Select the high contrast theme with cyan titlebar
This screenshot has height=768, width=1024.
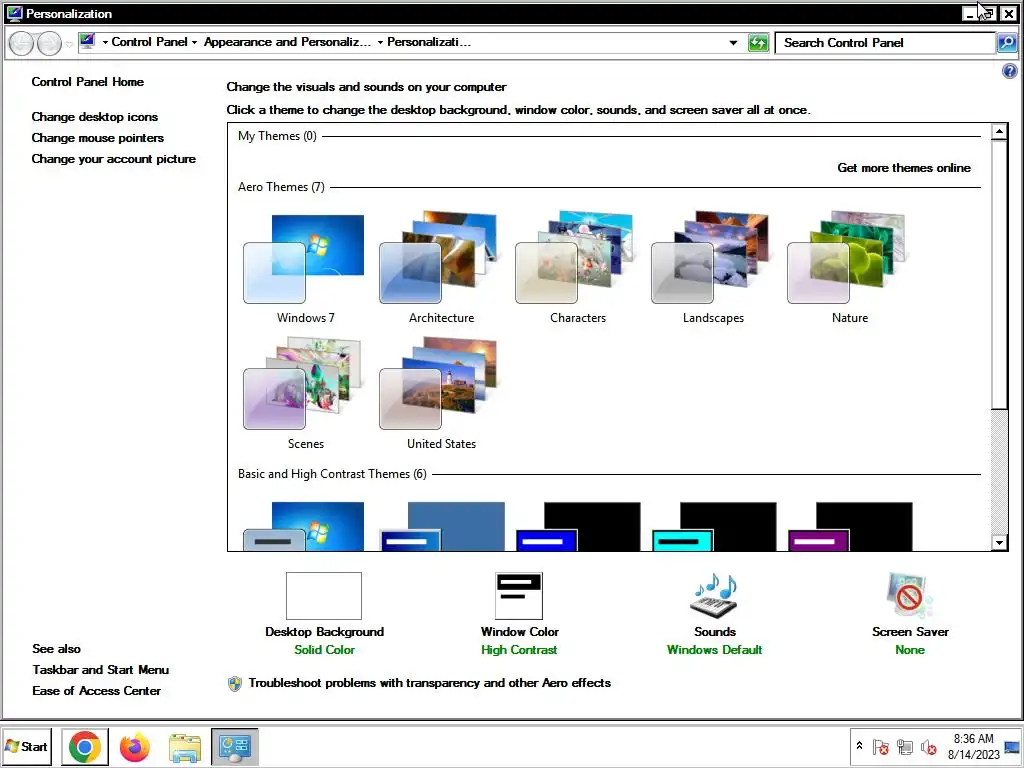point(714,526)
